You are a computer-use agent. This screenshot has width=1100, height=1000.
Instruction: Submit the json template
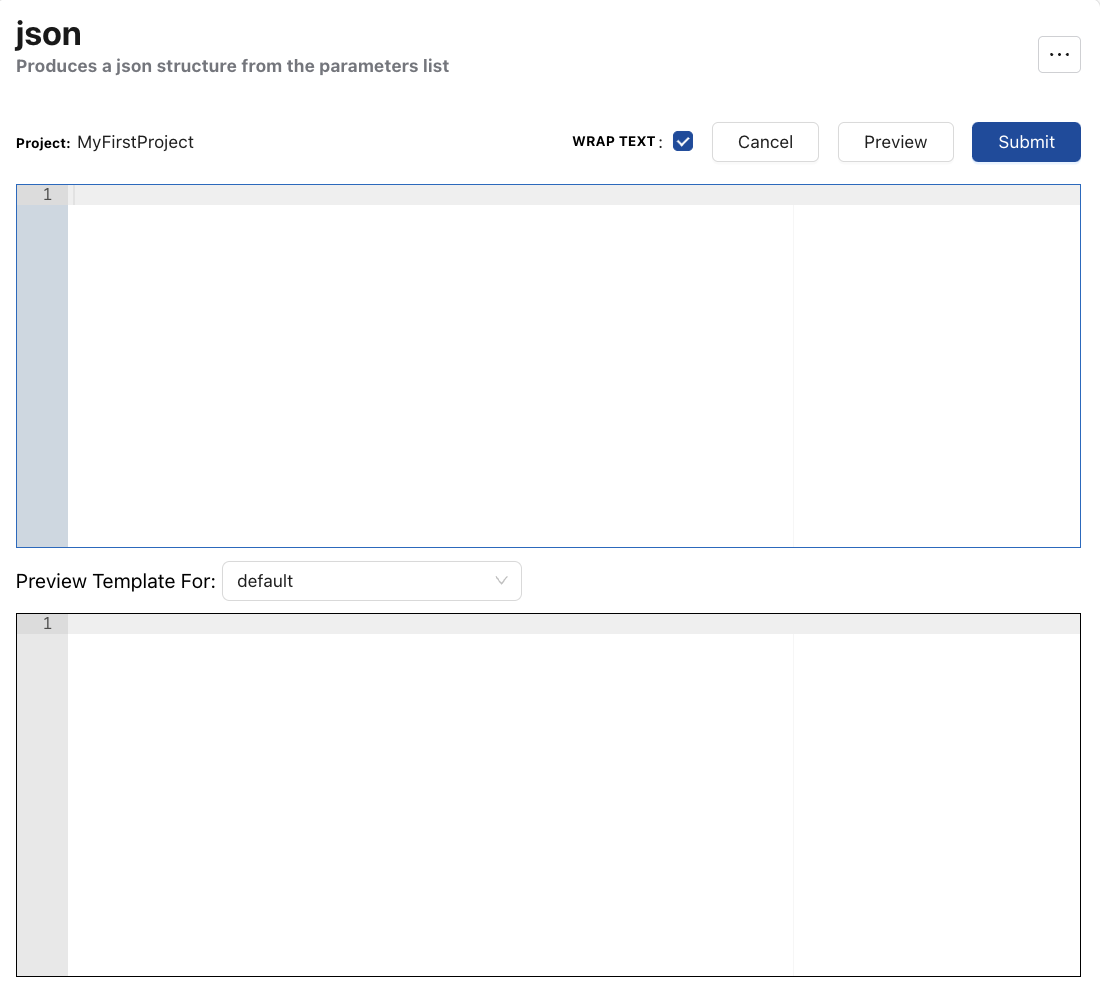[x=1026, y=142]
